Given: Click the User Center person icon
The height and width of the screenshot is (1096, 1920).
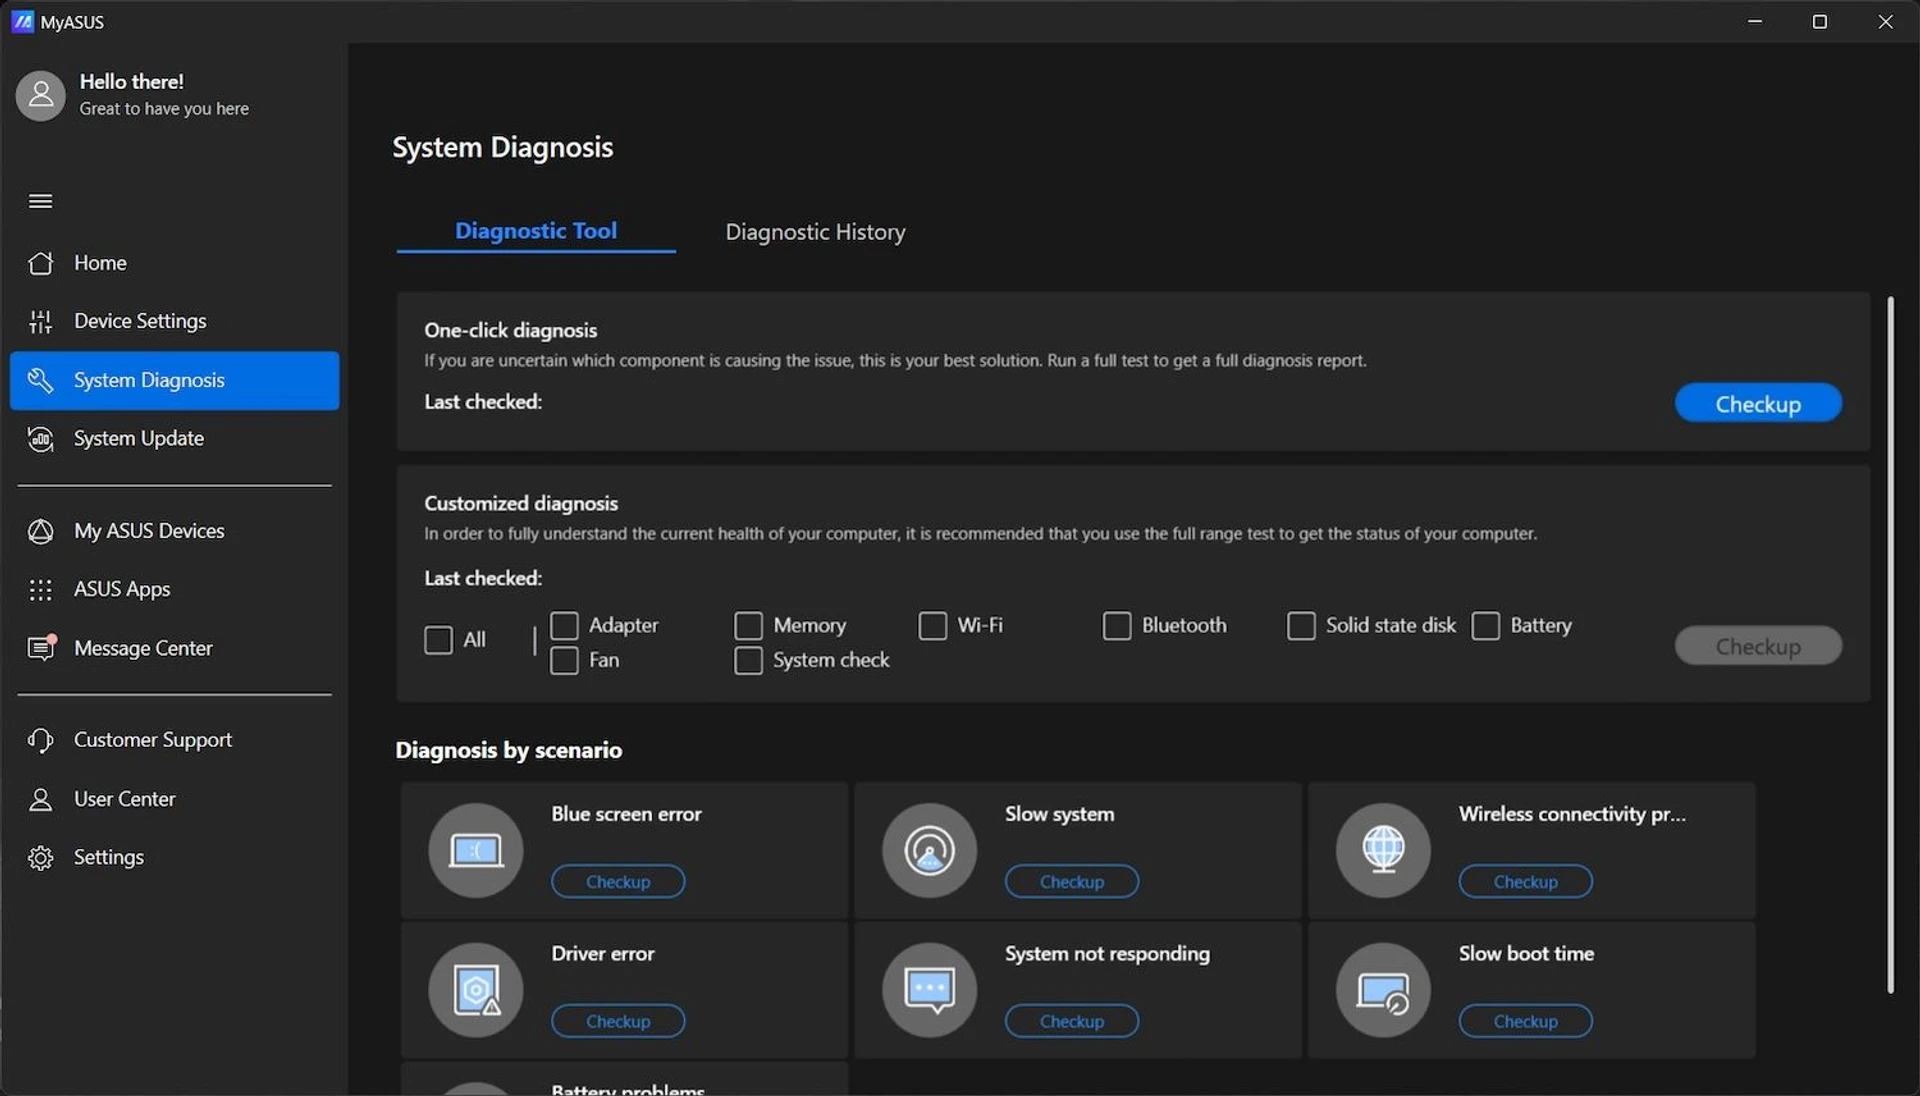Looking at the screenshot, I should (41, 799).
